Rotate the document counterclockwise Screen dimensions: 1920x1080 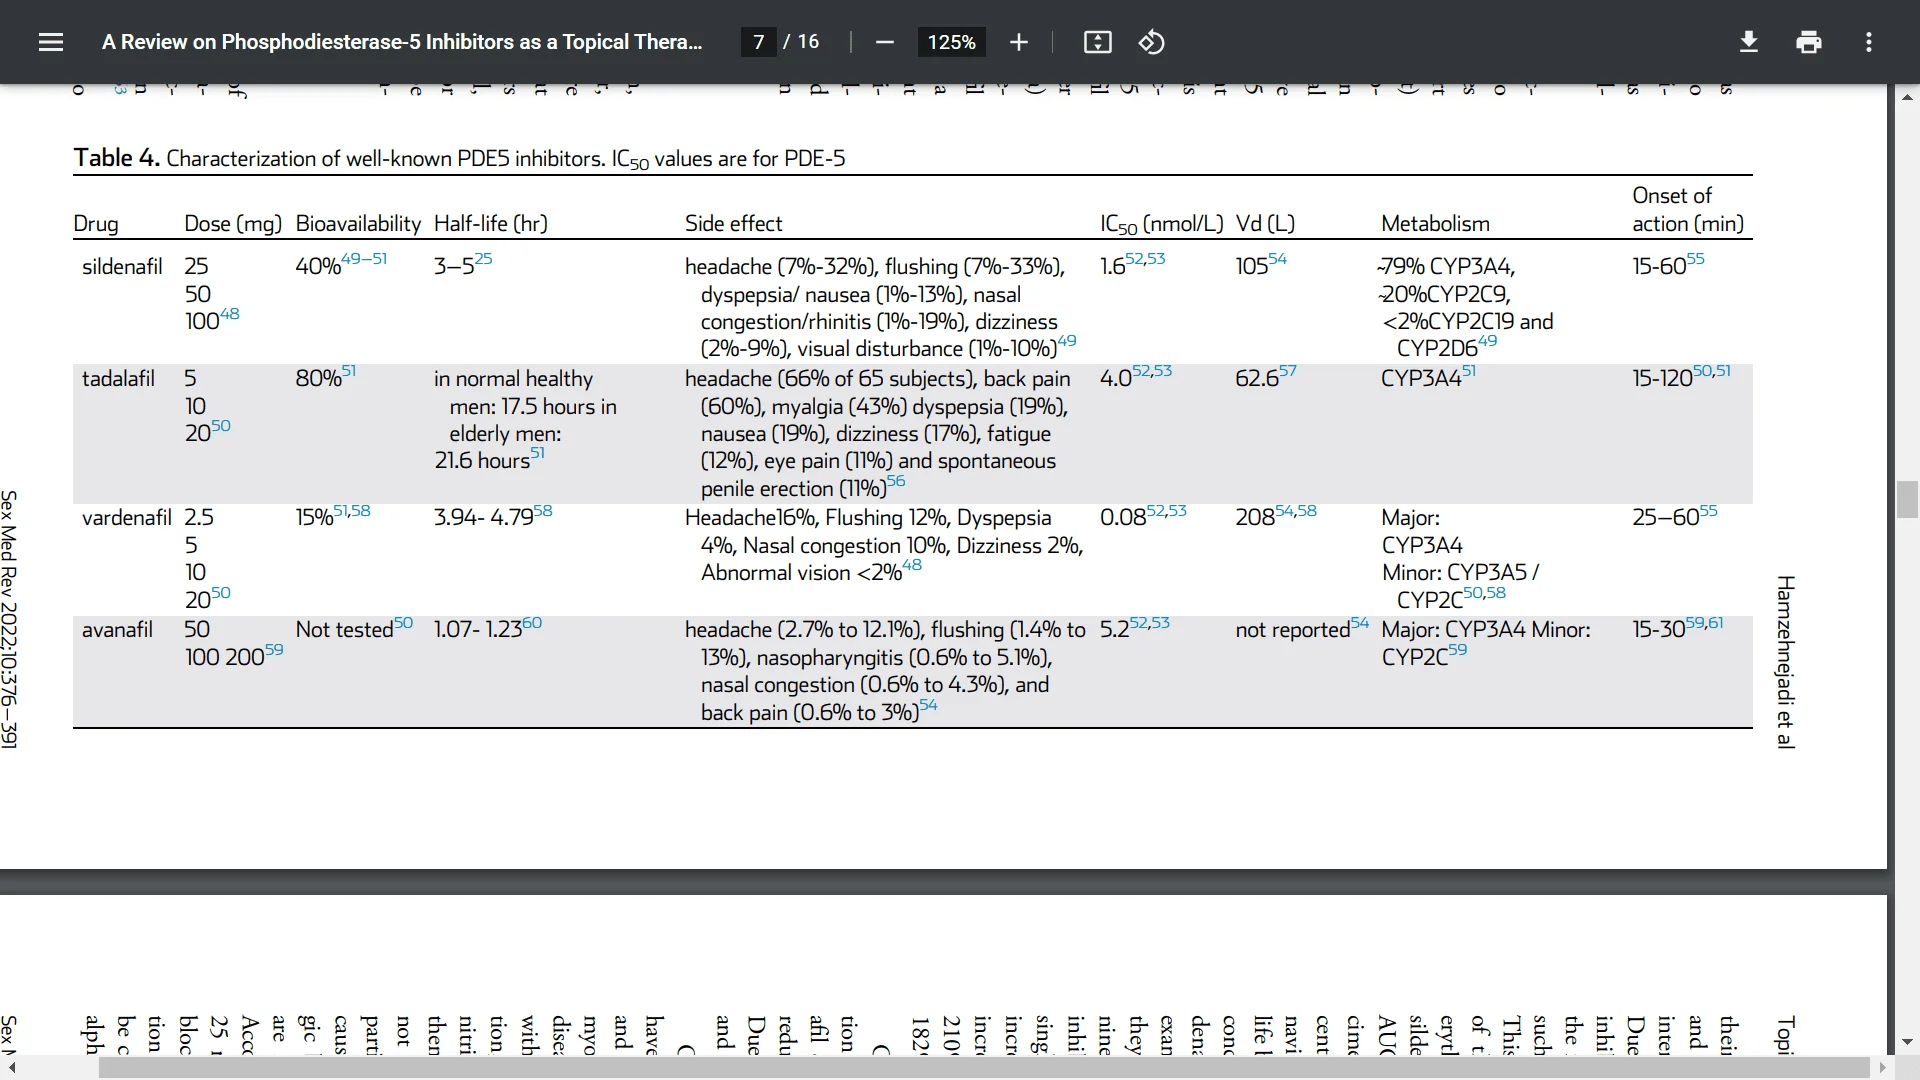(1151, 42)
